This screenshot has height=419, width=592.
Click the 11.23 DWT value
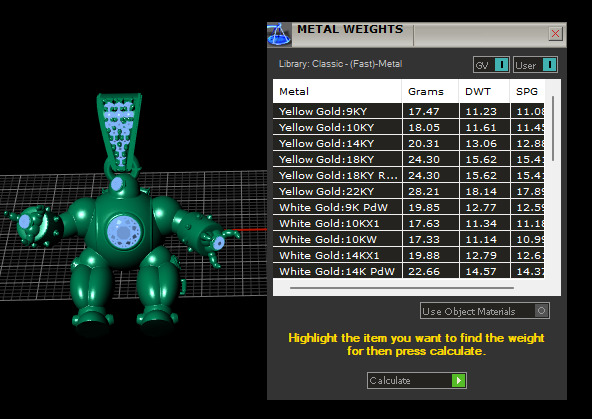point(481,111)
